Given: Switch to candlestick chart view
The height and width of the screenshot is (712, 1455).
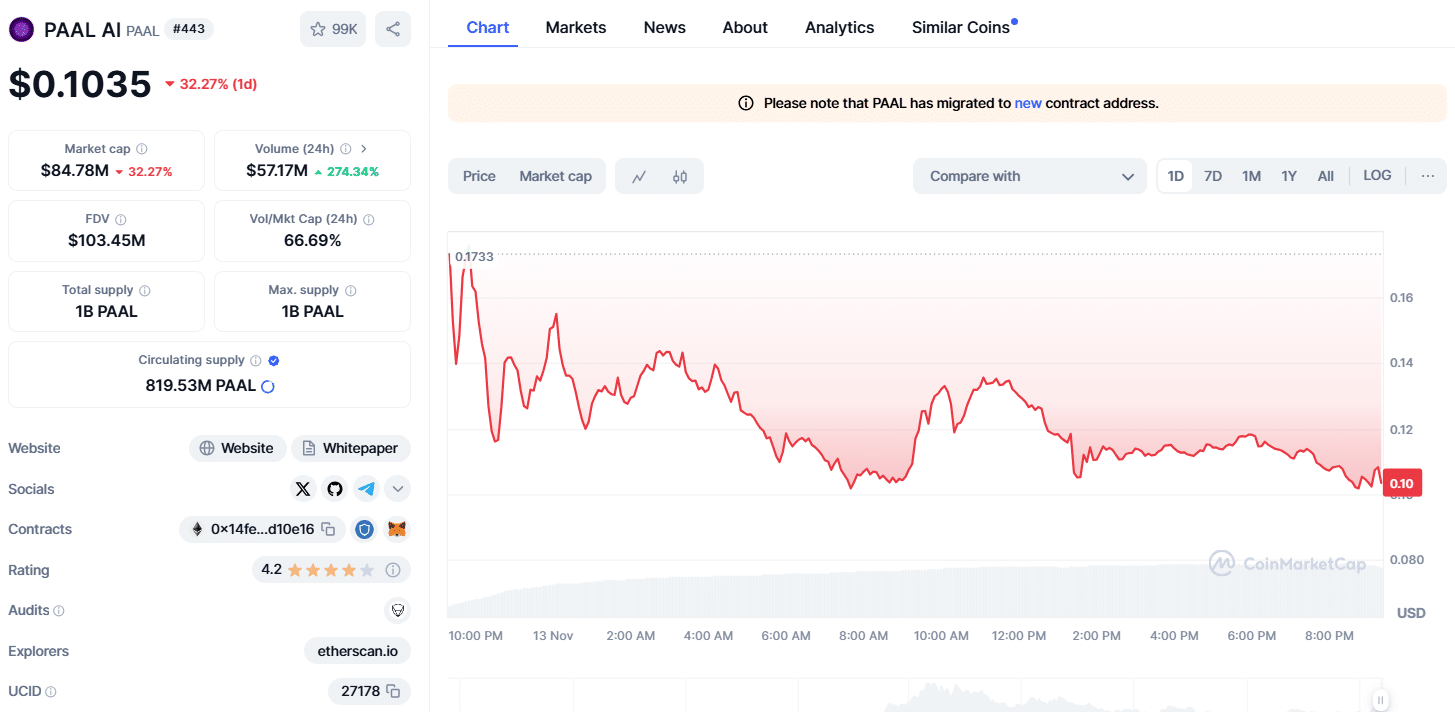Looking at the screenshot, I should coord(680,176).
